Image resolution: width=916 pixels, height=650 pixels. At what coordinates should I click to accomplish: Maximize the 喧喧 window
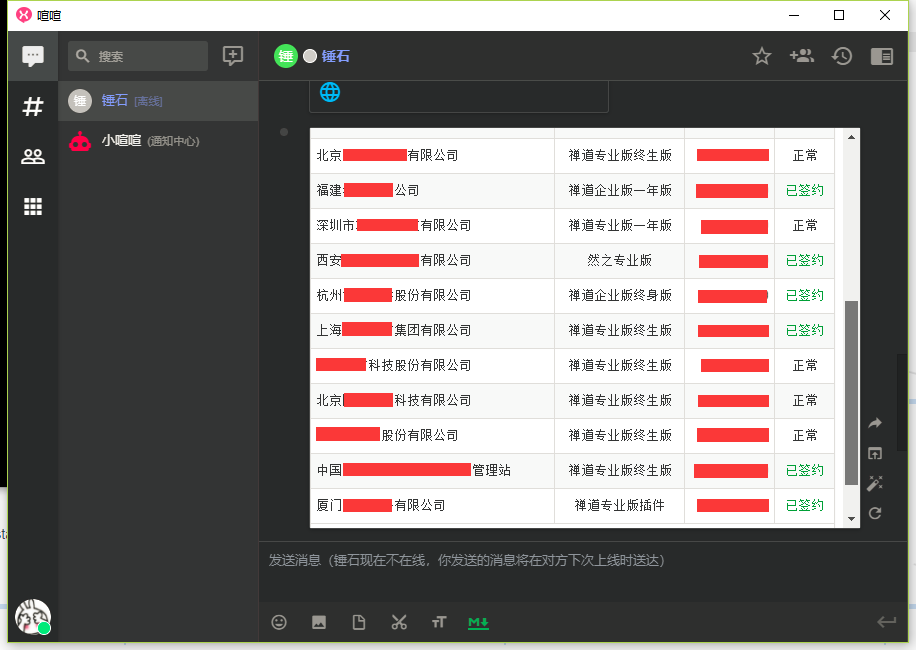(839, 15)
